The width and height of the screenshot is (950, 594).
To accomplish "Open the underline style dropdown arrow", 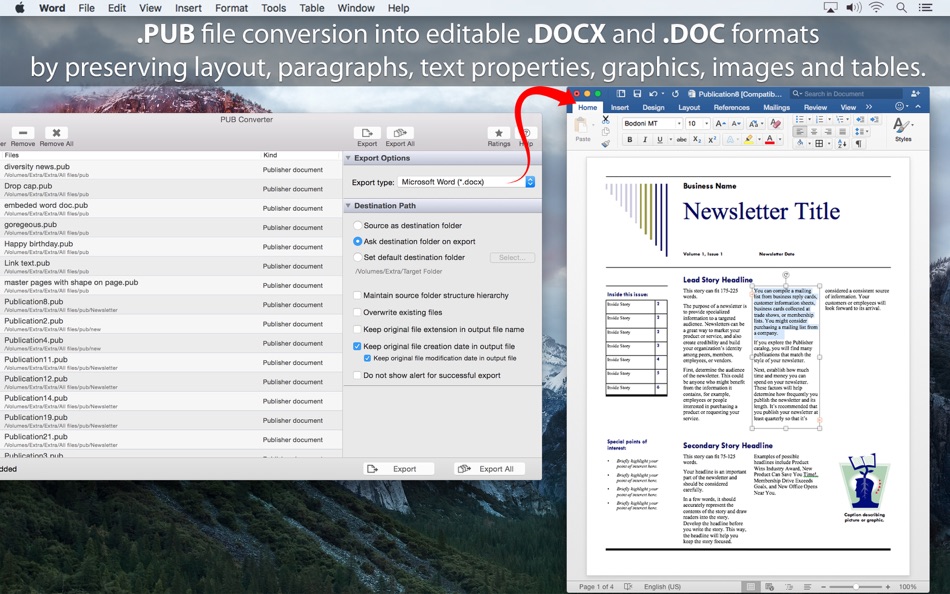I will tap(670, 140).
